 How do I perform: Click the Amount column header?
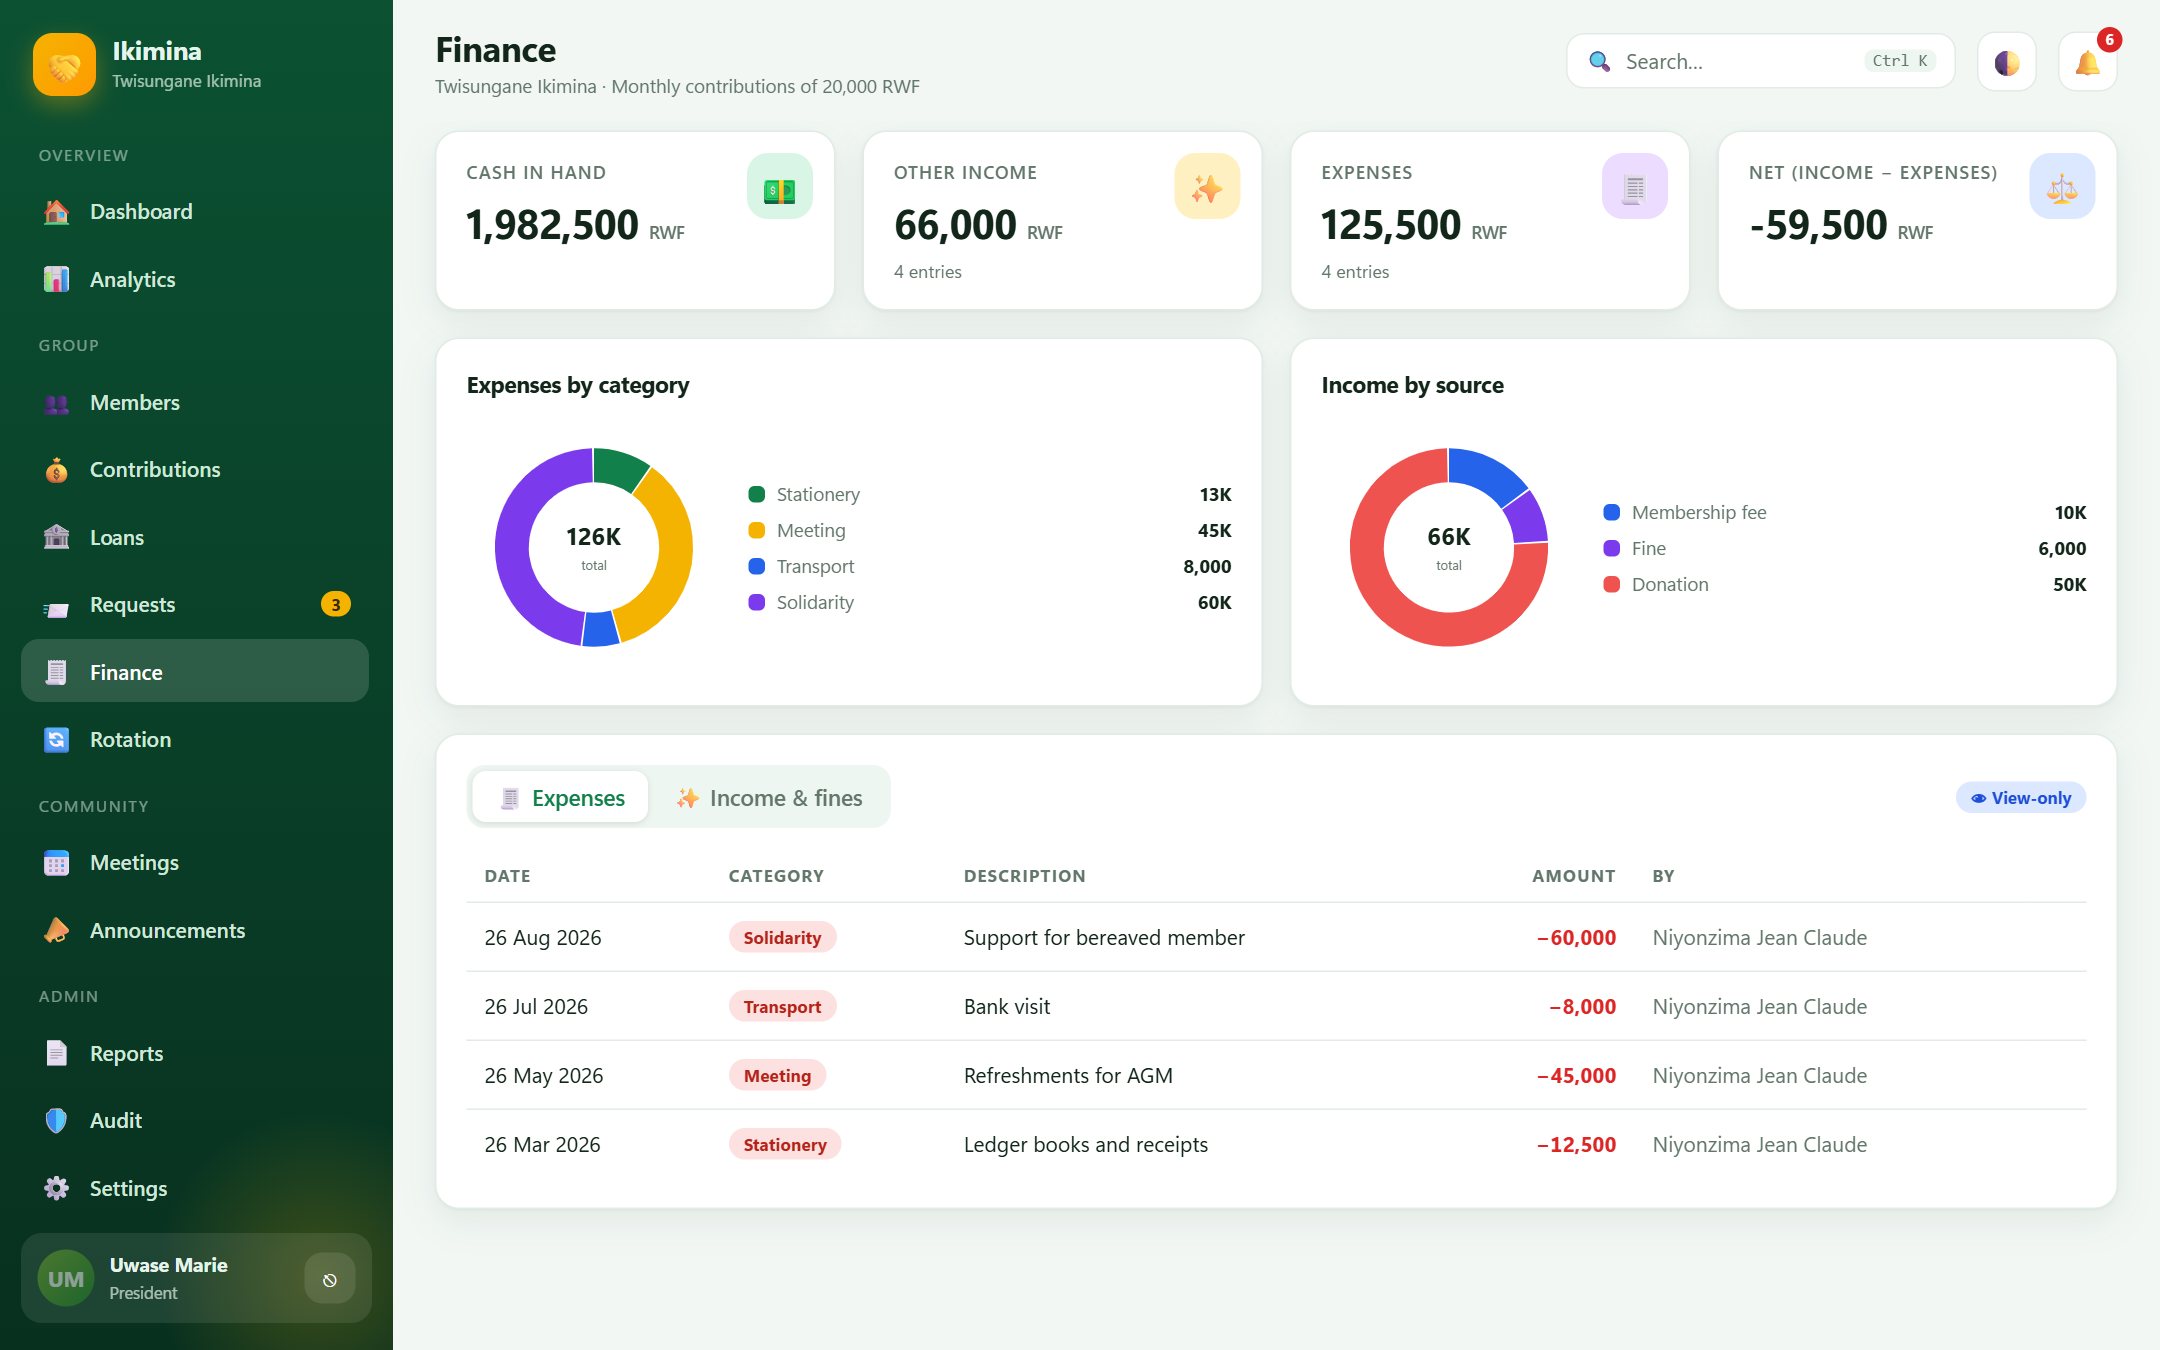pos(1574,876)
